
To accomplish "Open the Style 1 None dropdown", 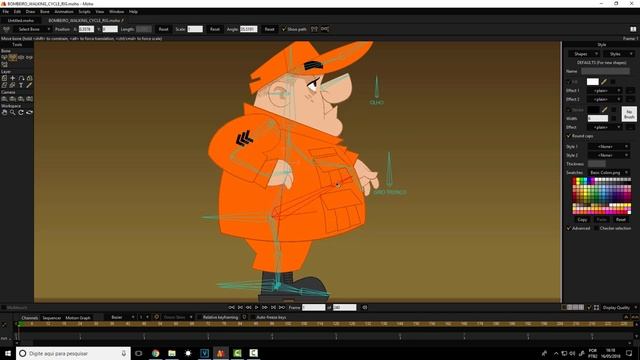I will point(609,147).
